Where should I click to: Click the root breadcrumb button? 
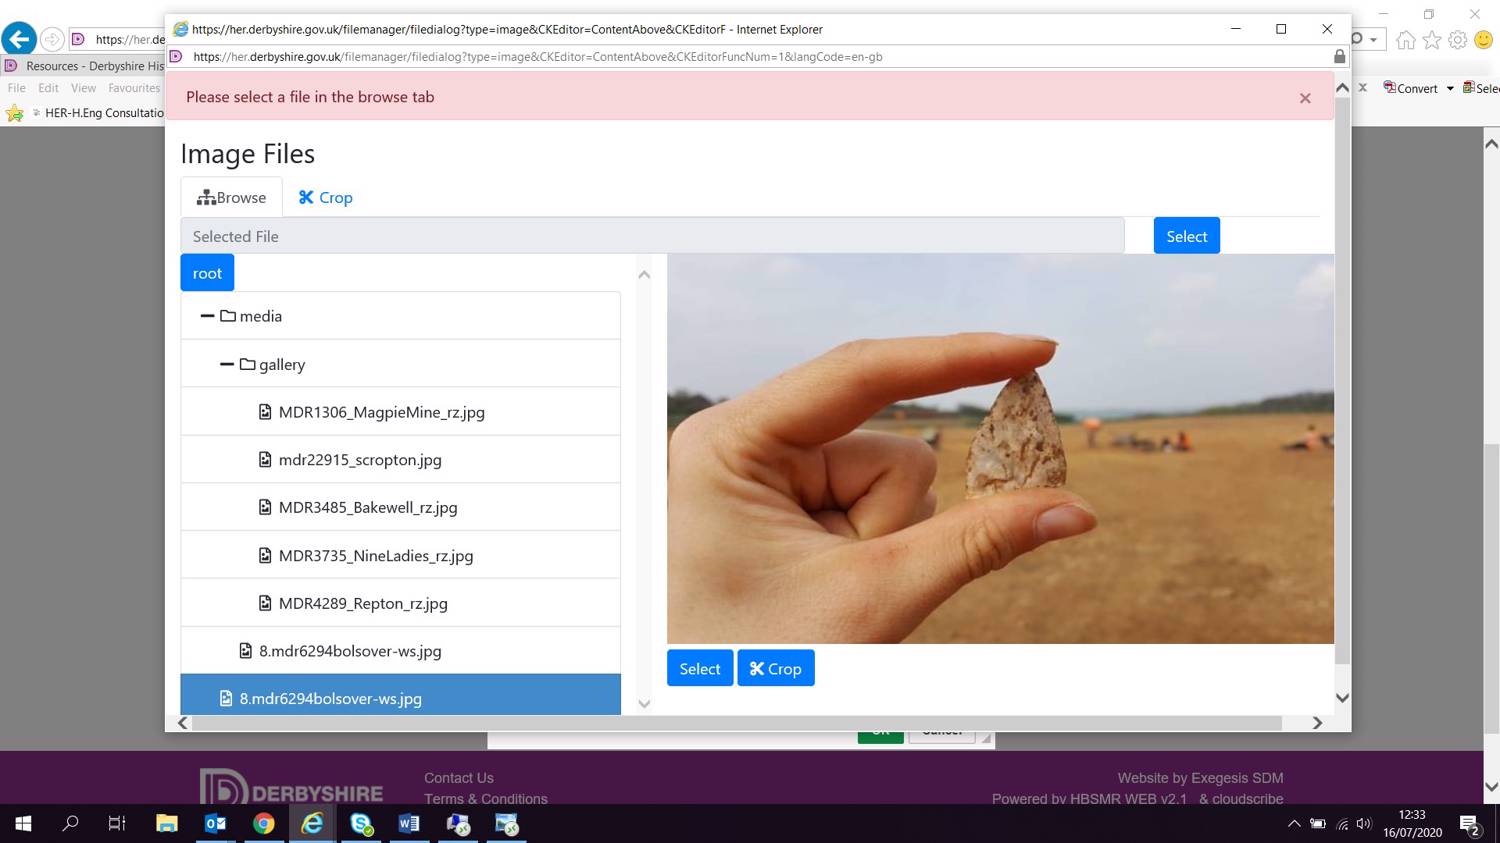click(207, 273)
